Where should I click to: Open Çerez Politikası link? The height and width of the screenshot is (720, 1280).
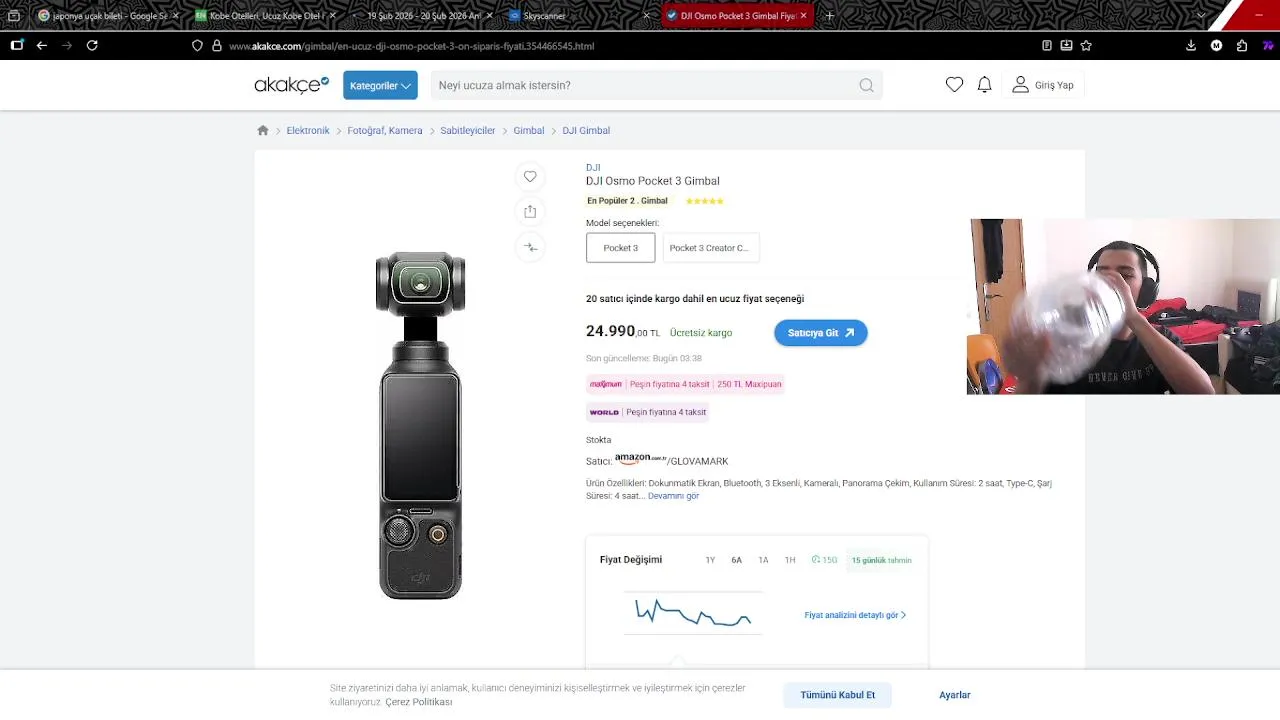tap(419, 702)
